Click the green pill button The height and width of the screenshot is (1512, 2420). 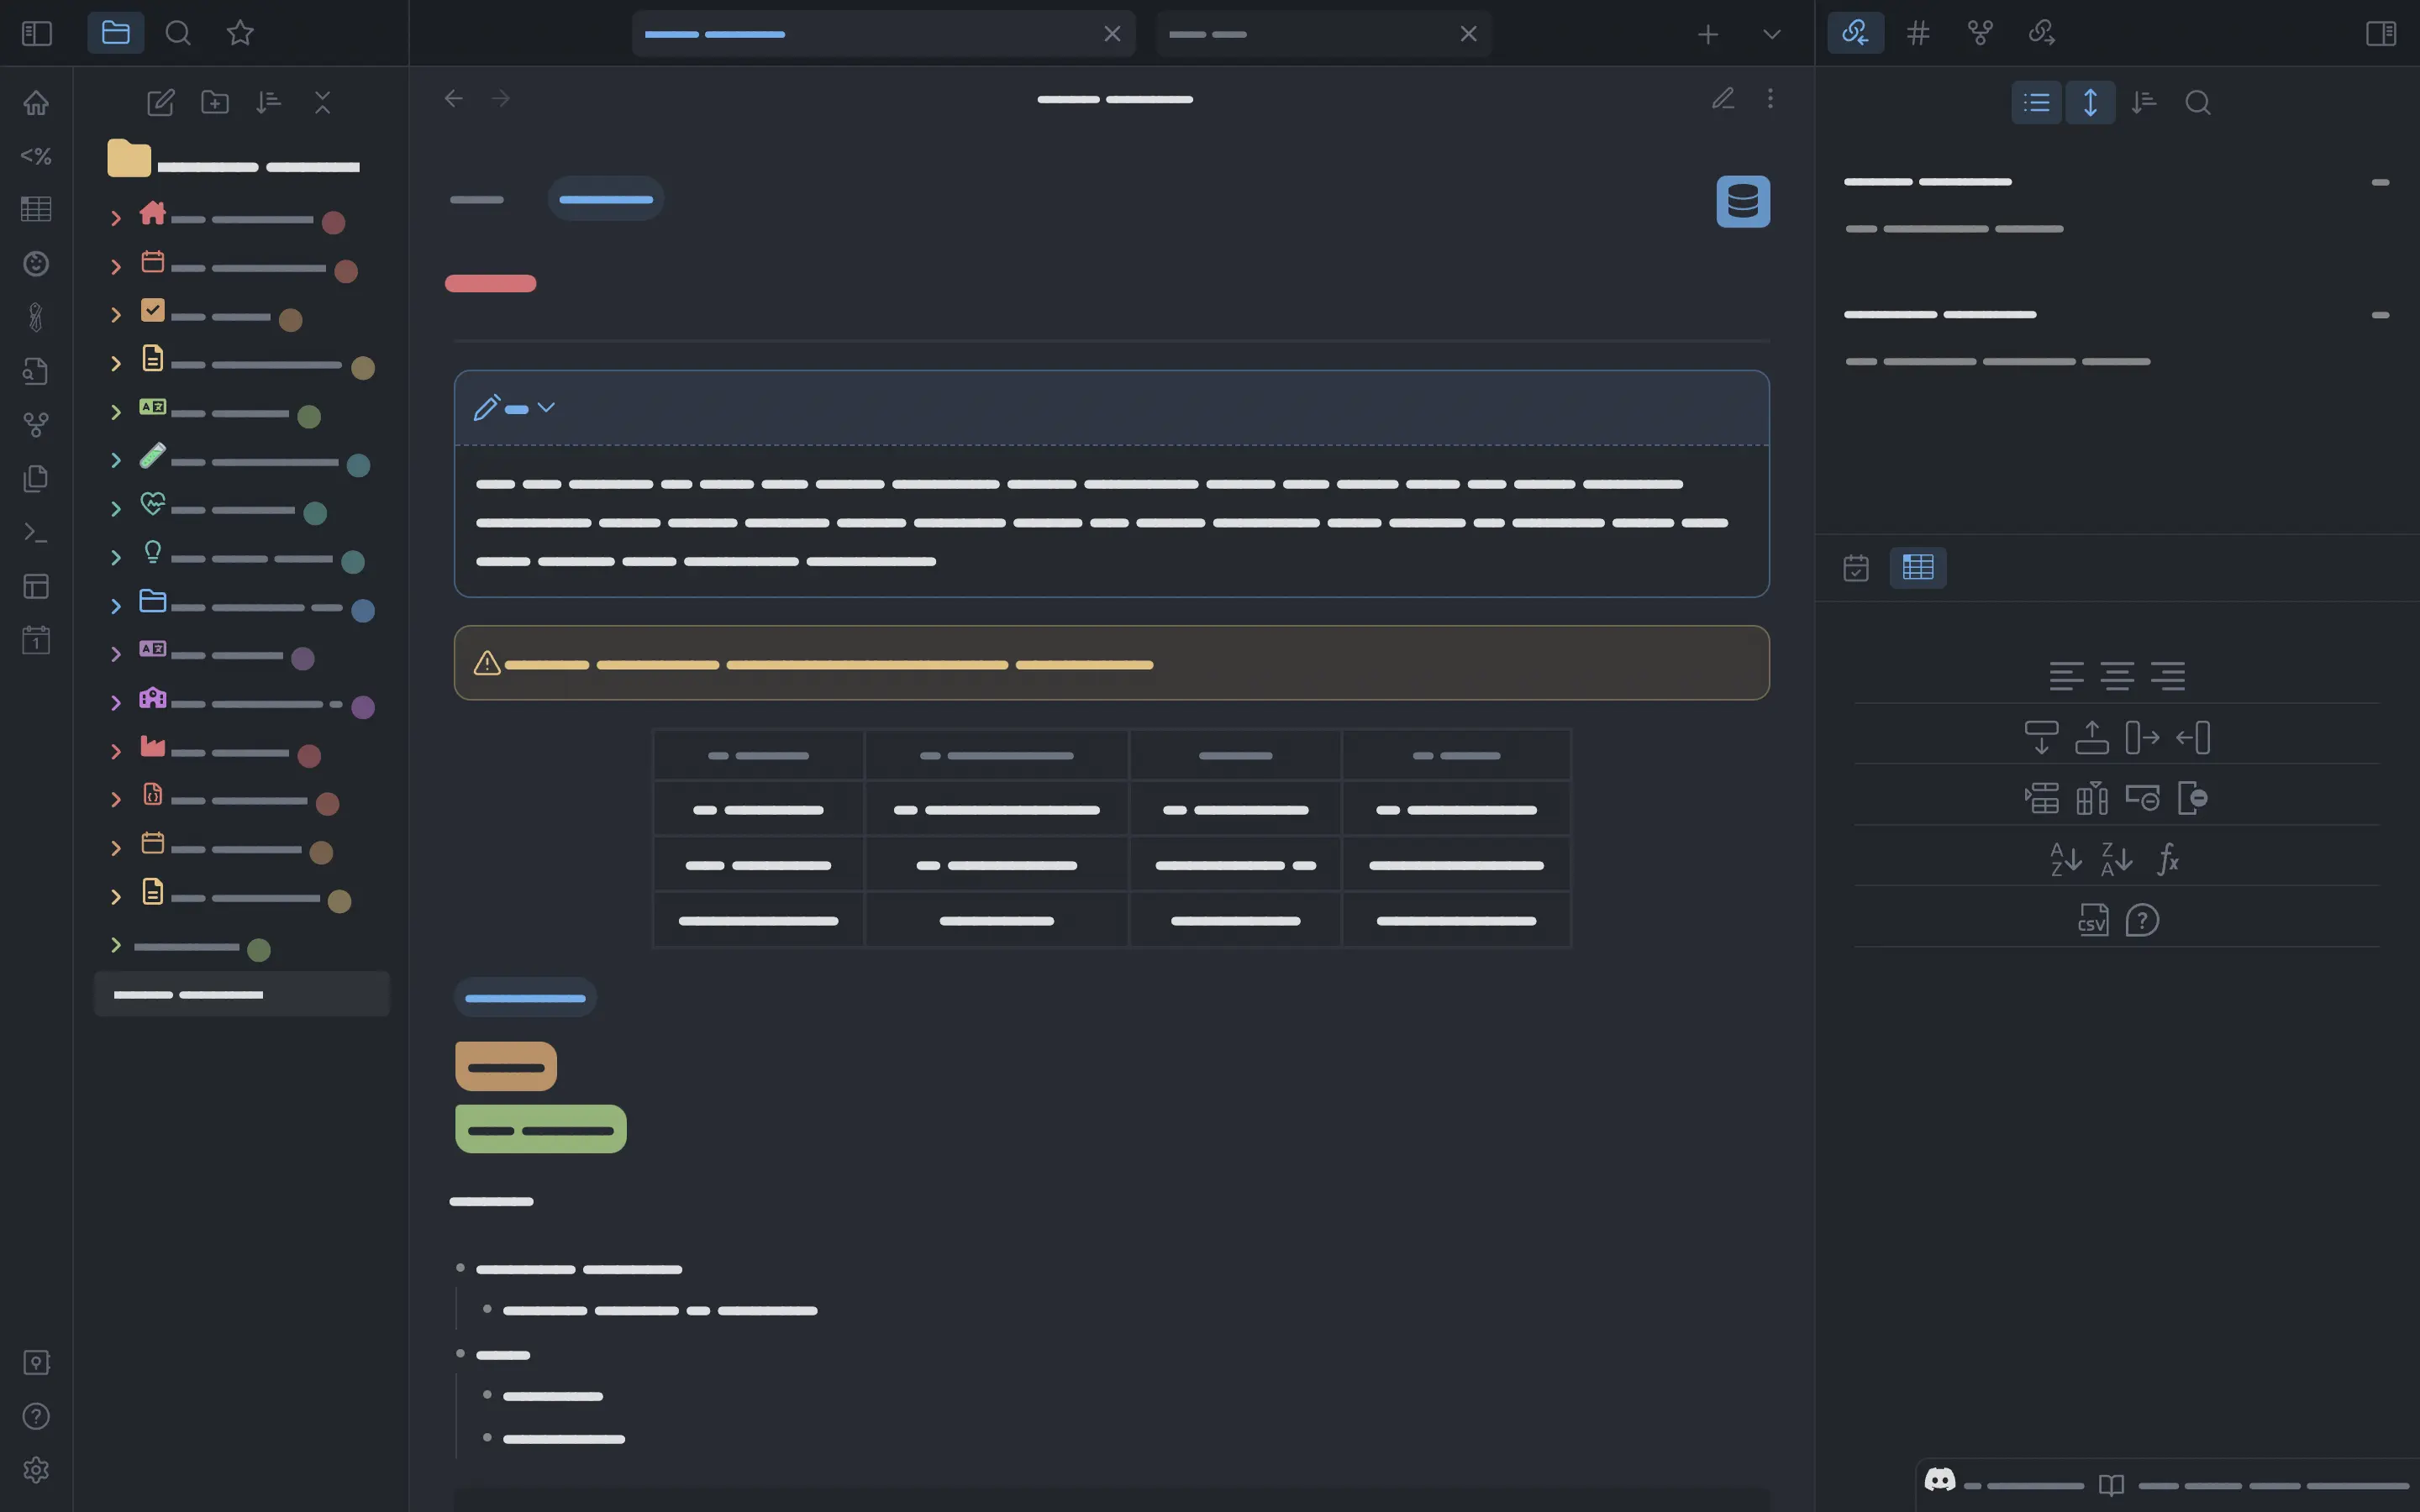[540, 1129]
